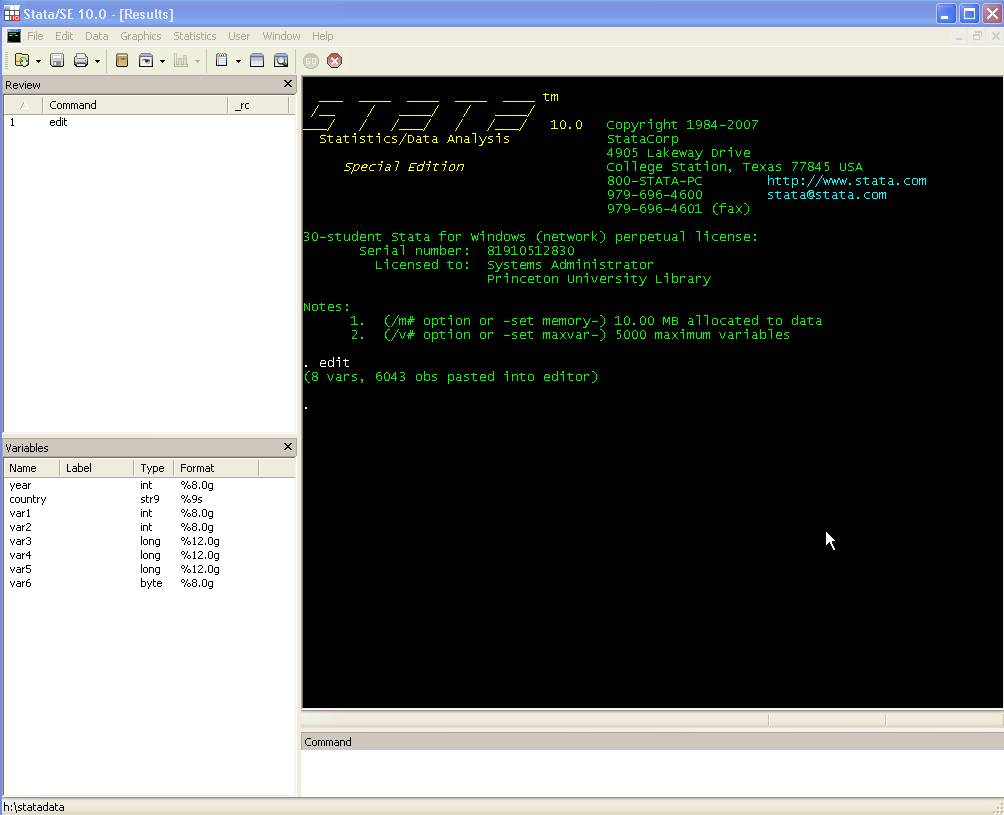Select the edit command in Review
1004x815 pixels.
tap(58, 122)
